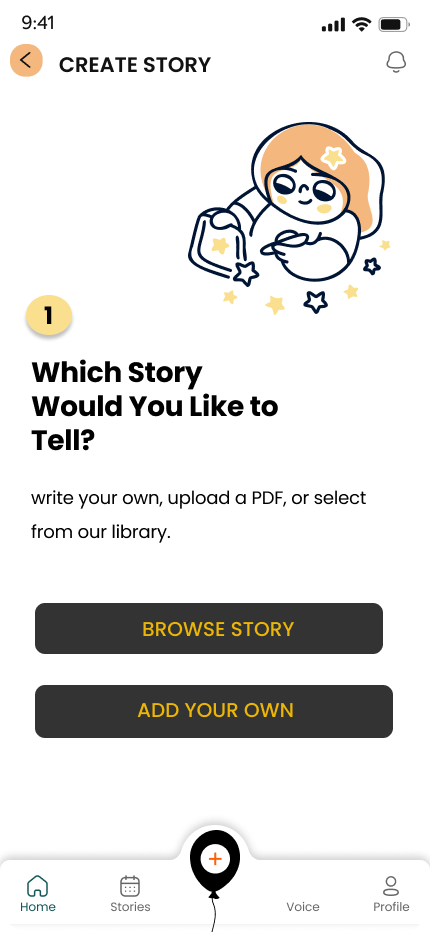This screenshot has height=932, width=430.
Task: Open the Voice tab
Action: click(x=303, y=907)
